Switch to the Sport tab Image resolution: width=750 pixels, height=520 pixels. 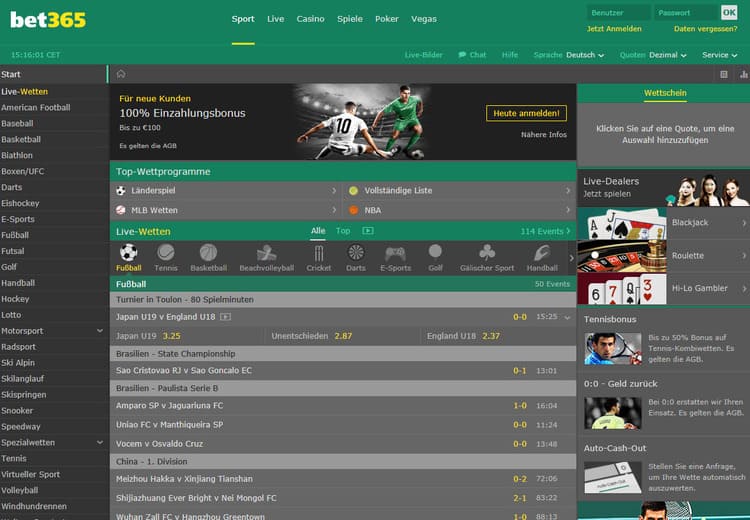(x=243, y=19)
